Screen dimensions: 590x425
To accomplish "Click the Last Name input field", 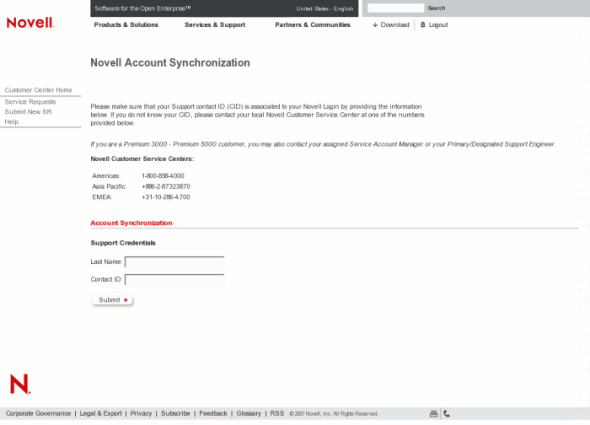I will click(x=175, y=262).
